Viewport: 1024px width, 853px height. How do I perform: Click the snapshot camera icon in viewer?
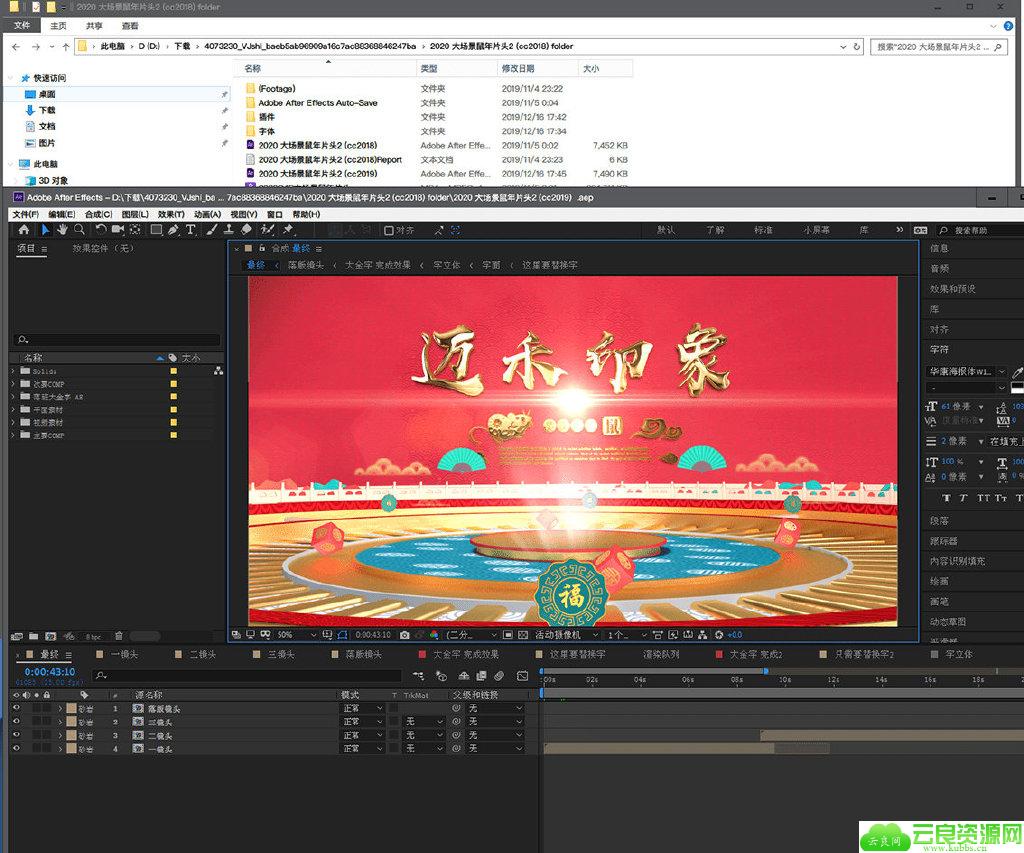tap(404, 635)
